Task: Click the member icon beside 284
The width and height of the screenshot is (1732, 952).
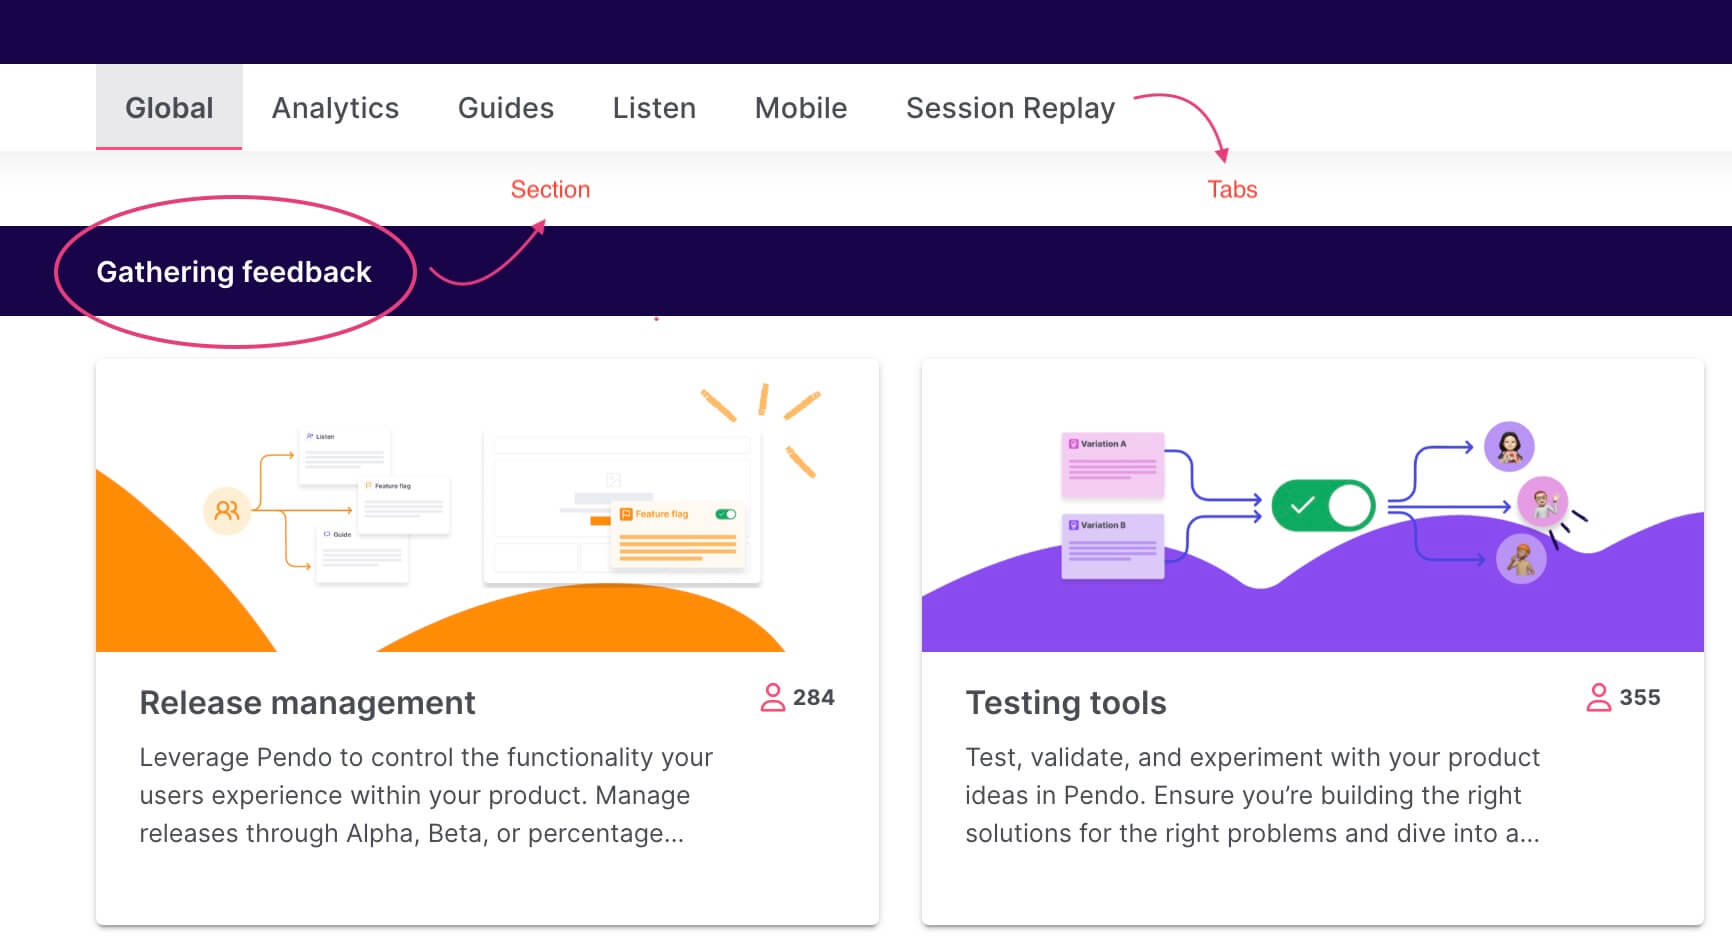Action: (772, 697)
